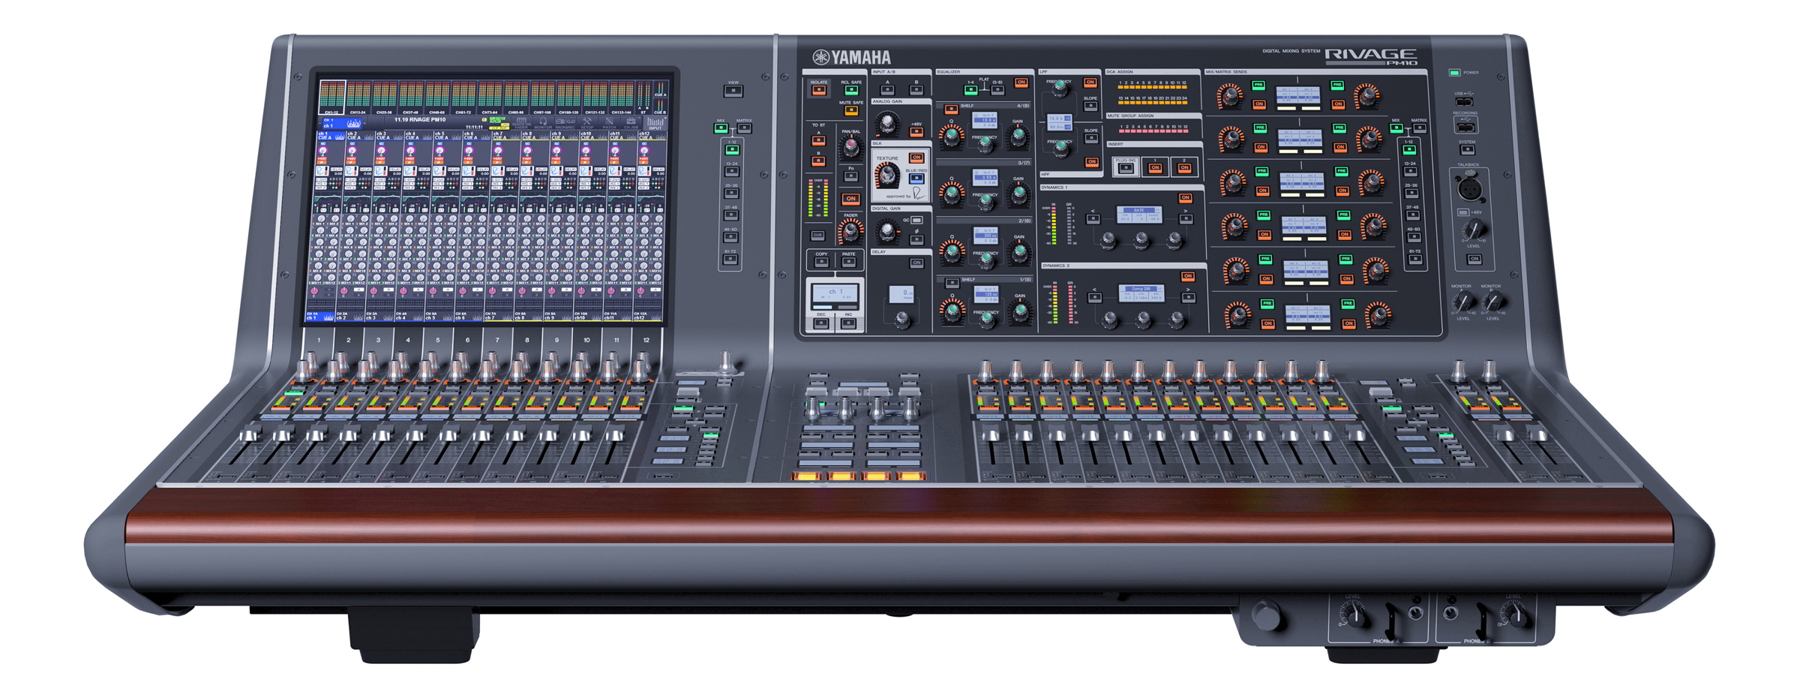Open the Monitor menu icon on the touchscreen
The height and width of the screenshot is (697, 1800).
pyautogui.click(x=543, y=123)
